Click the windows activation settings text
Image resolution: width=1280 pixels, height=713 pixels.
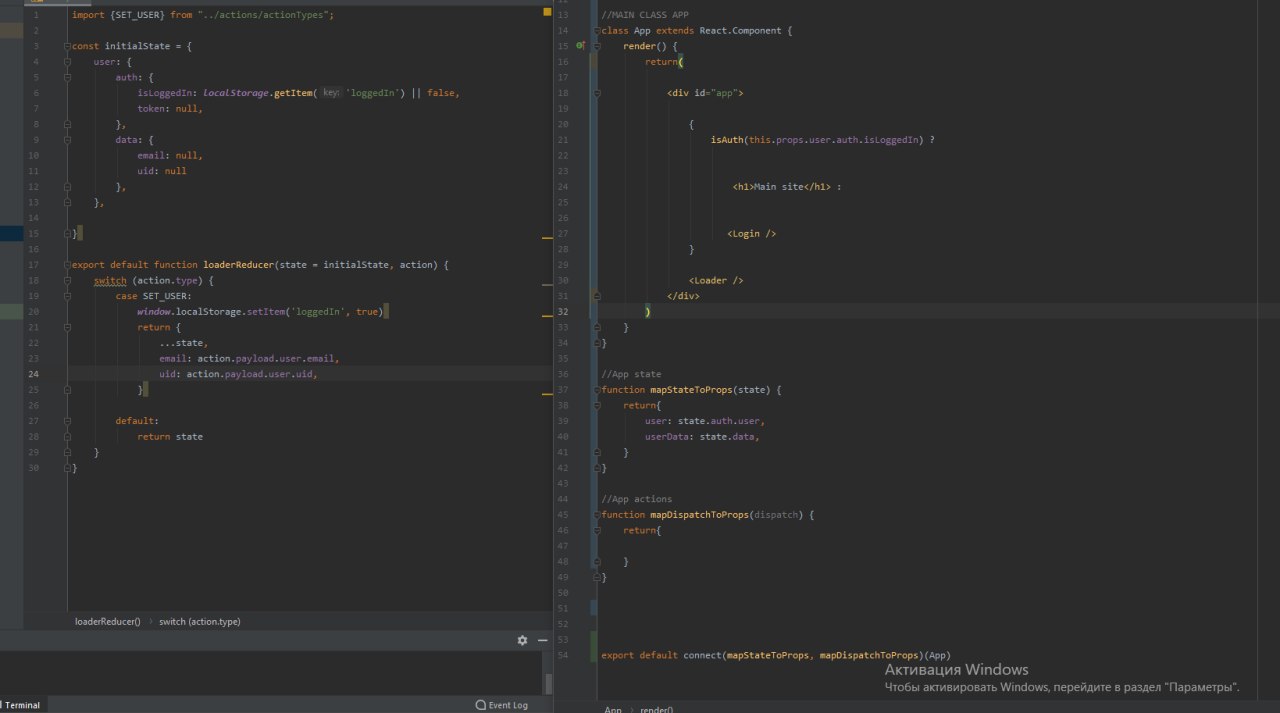click(x=1062, y=687)
